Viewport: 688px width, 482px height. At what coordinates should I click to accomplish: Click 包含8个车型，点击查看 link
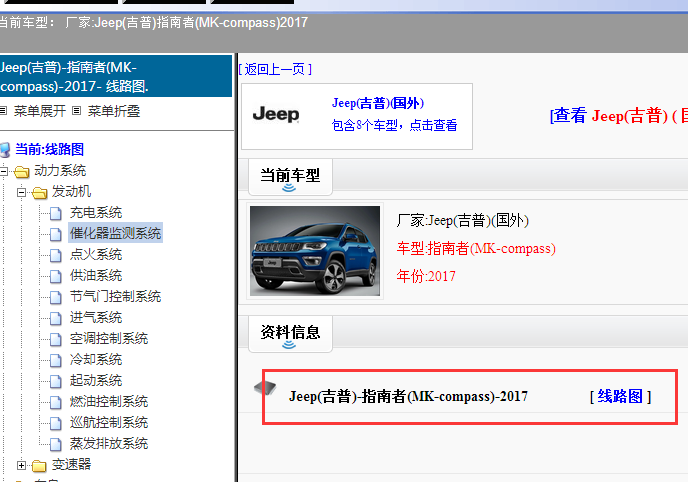[x=394, y=125]
